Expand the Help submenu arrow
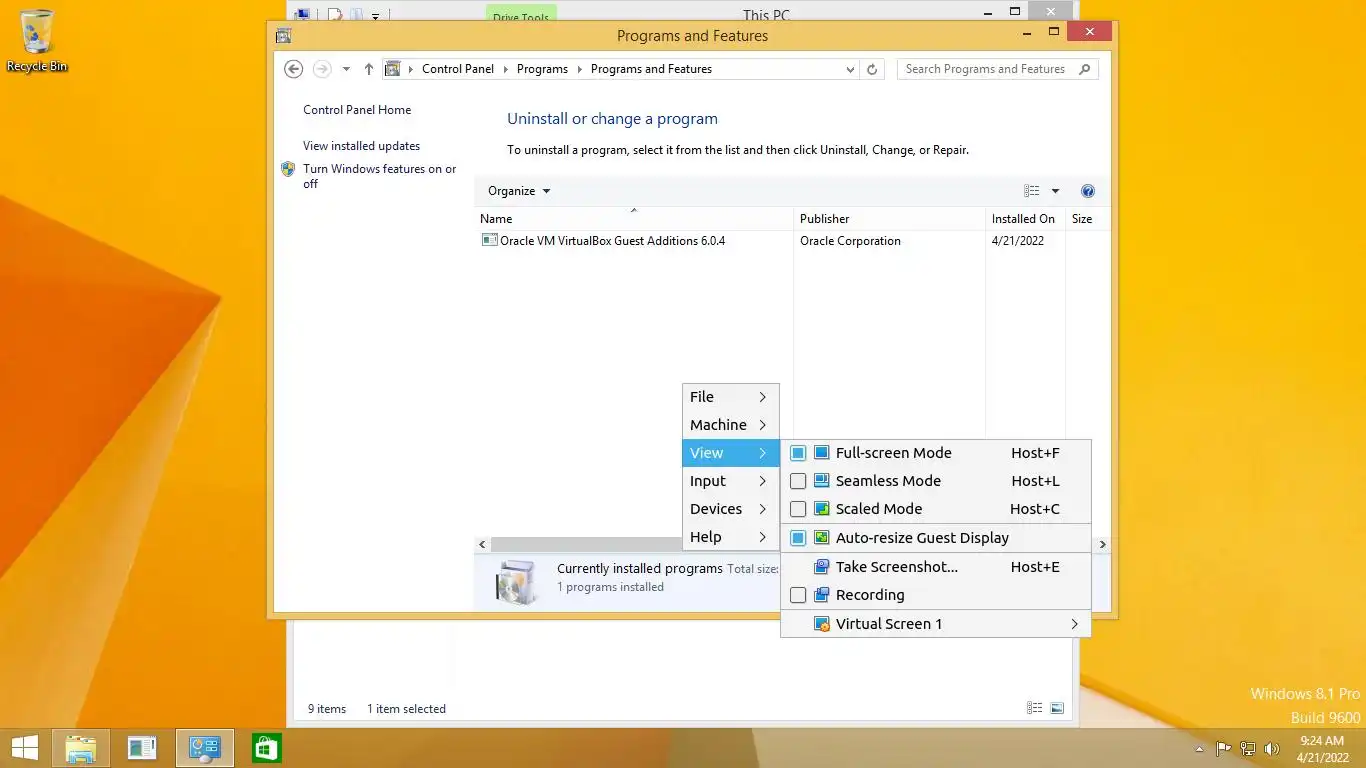Image resolution: width=1366 pixels, height=768 pixels. pyautogui.click(x=762, y=537)
